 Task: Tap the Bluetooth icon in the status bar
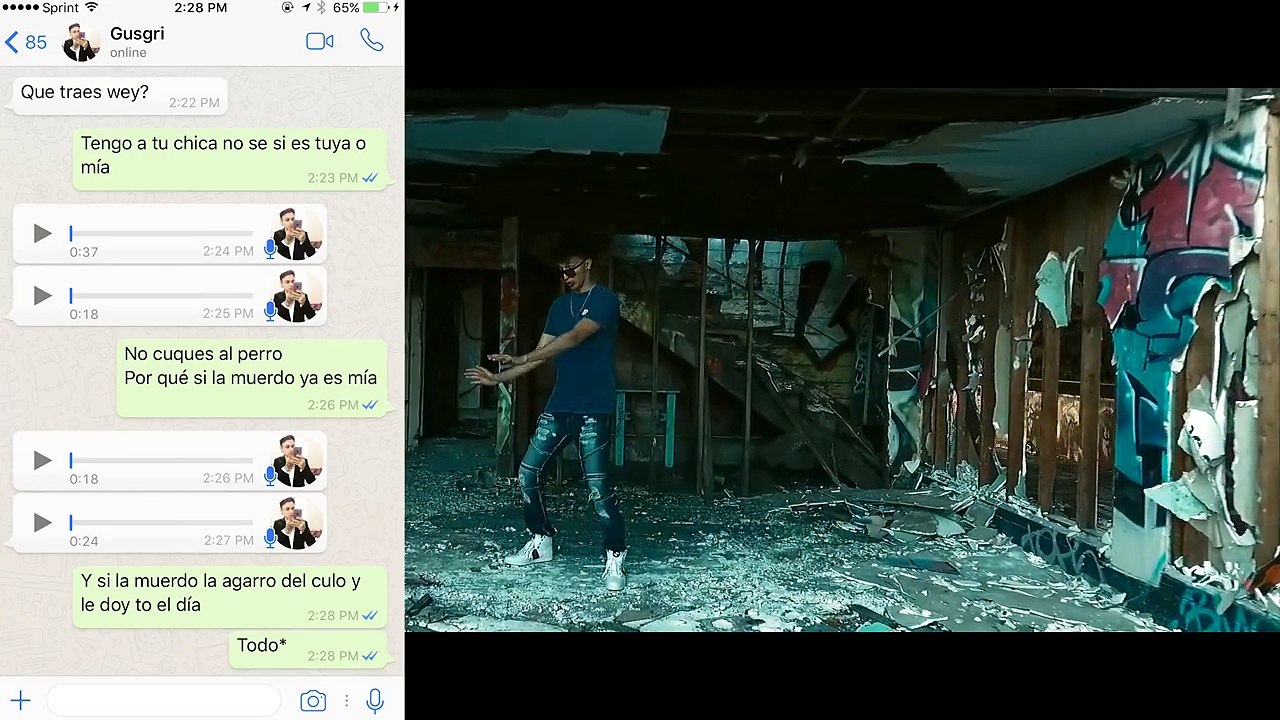click(x=321, y=8)
